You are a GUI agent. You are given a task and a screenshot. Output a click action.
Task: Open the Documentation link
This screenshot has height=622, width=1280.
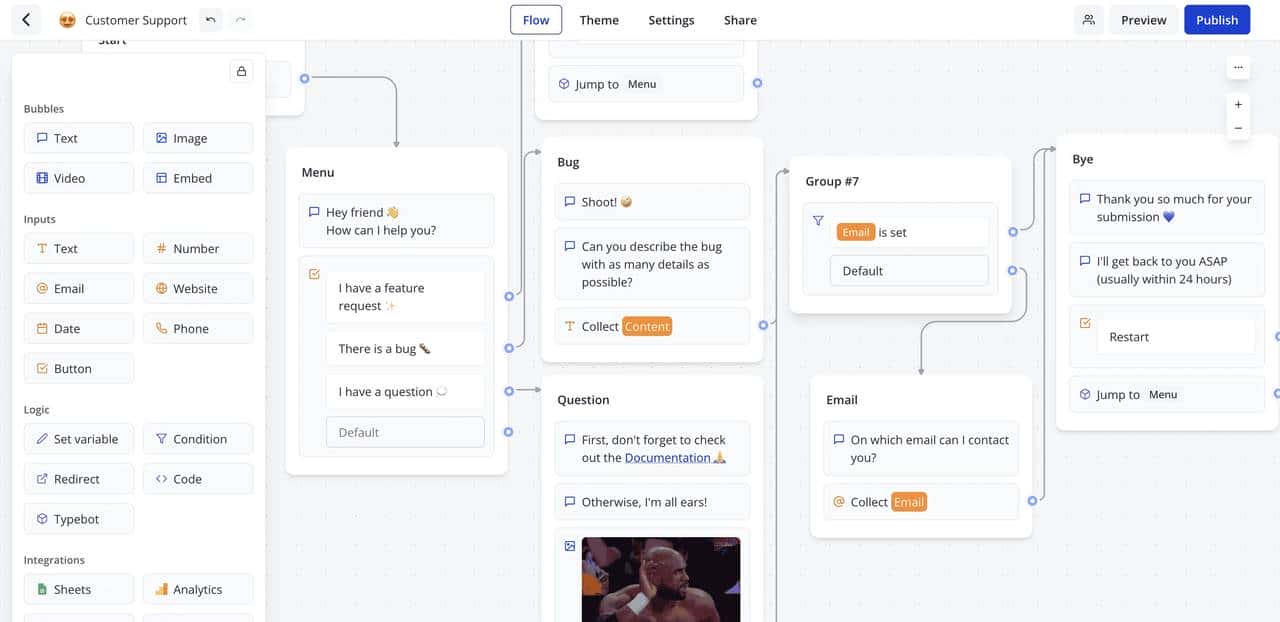667,458
